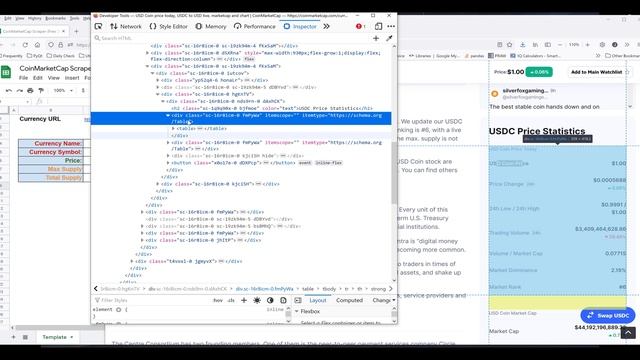This screenshot has width=640, height=360.
Task: Open the Computed sidebar tab
Action: (349, 300)
